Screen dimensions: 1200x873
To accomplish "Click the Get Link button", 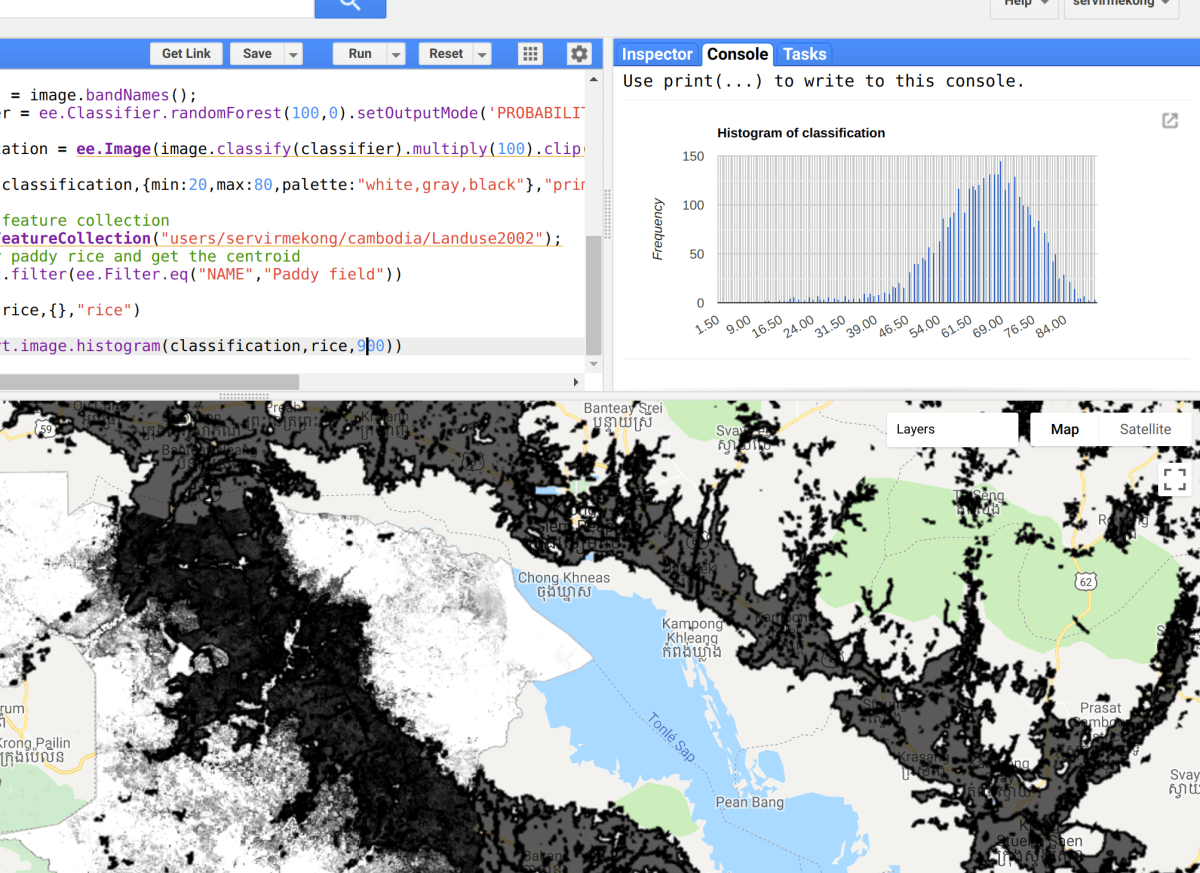I will coord(186,54).
